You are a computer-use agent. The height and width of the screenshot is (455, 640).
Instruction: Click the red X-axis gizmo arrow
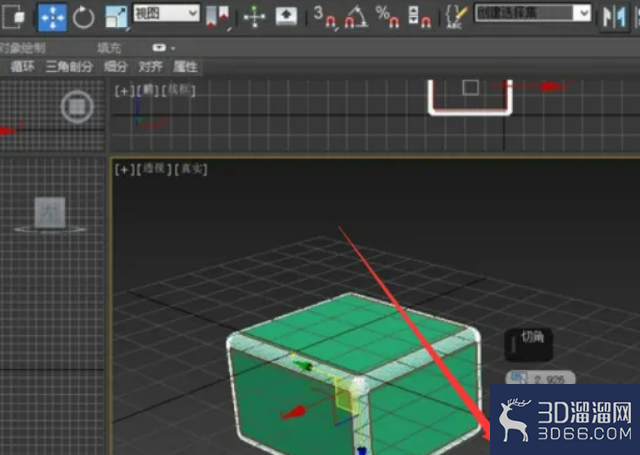tap(293, 413)
